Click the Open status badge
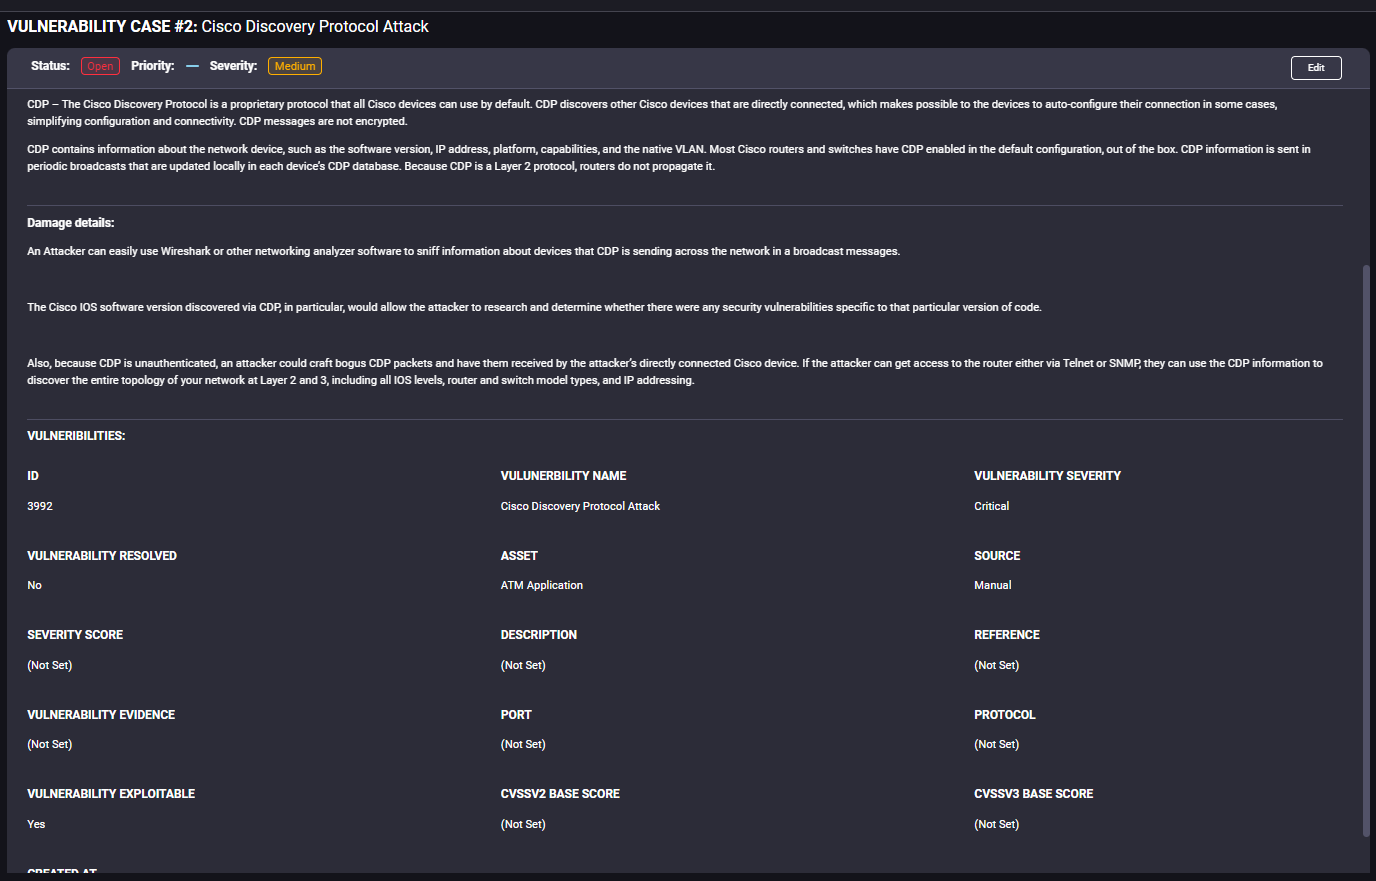 100,66
